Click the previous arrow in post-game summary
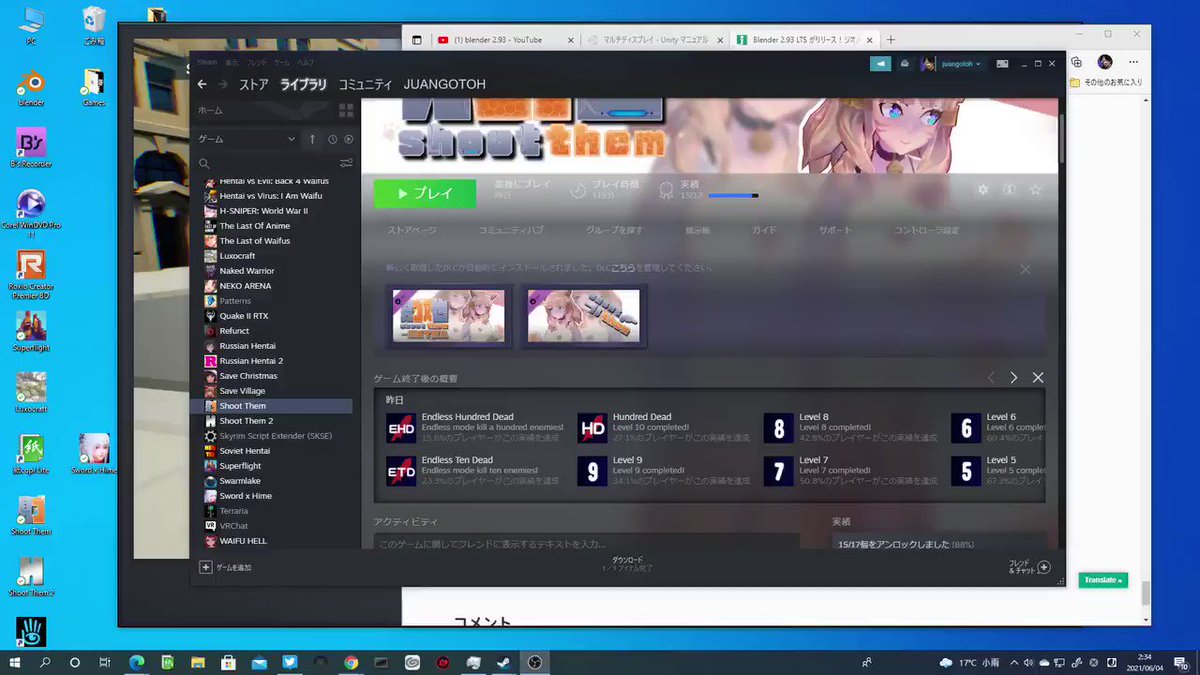1200x675 pixels. point(991,377)
